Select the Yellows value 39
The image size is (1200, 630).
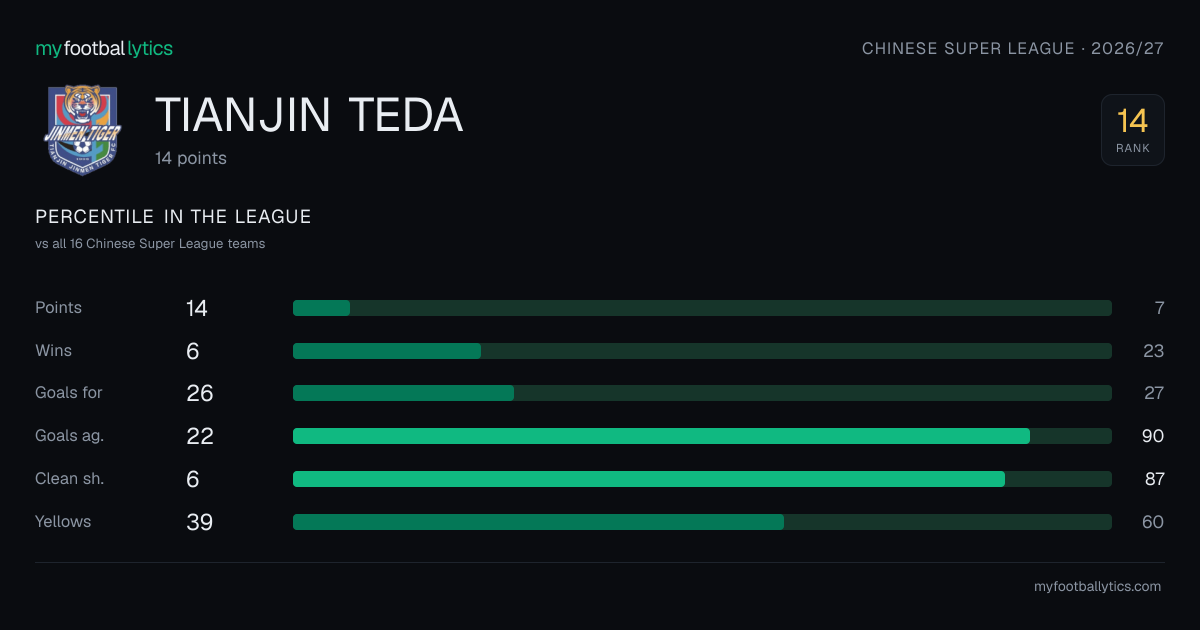click(200, 522)
